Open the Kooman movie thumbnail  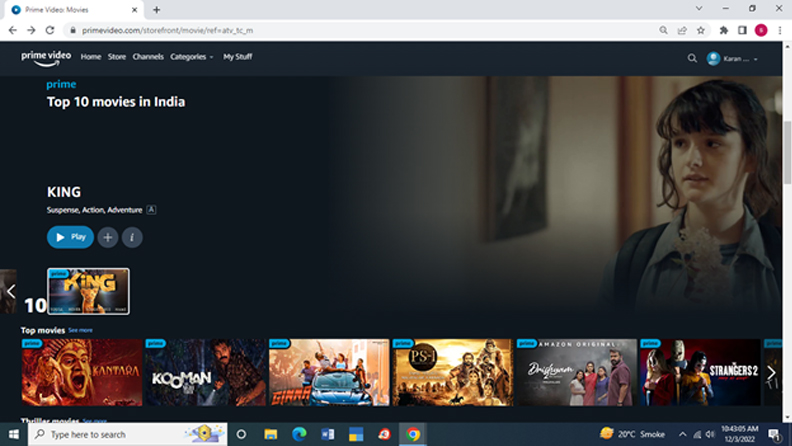point(206,372)
